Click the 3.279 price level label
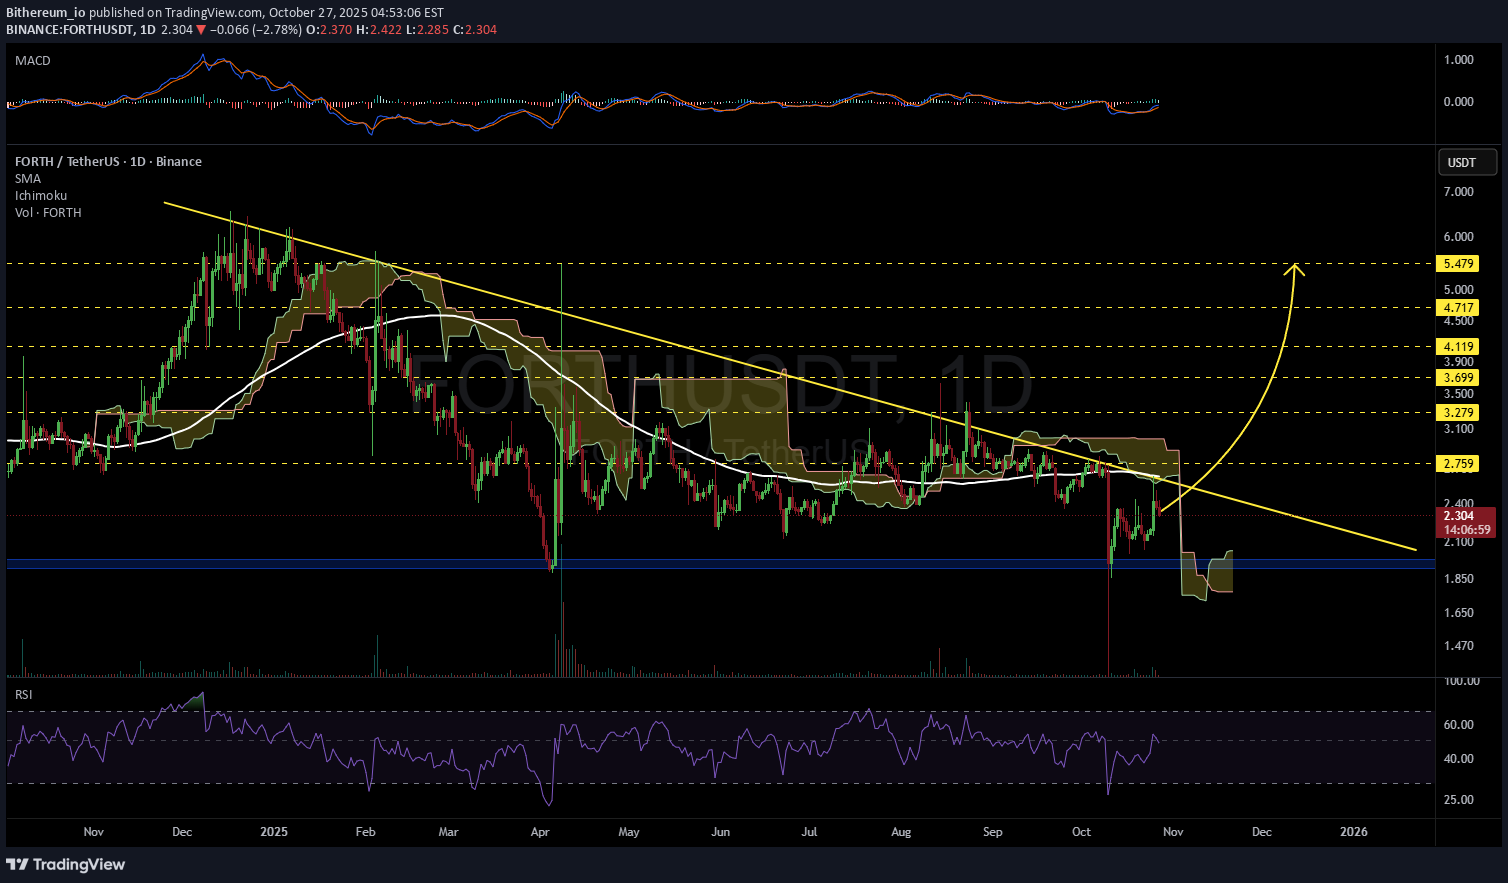This screenshot has height=883, width=1508. pos(1457,413)
